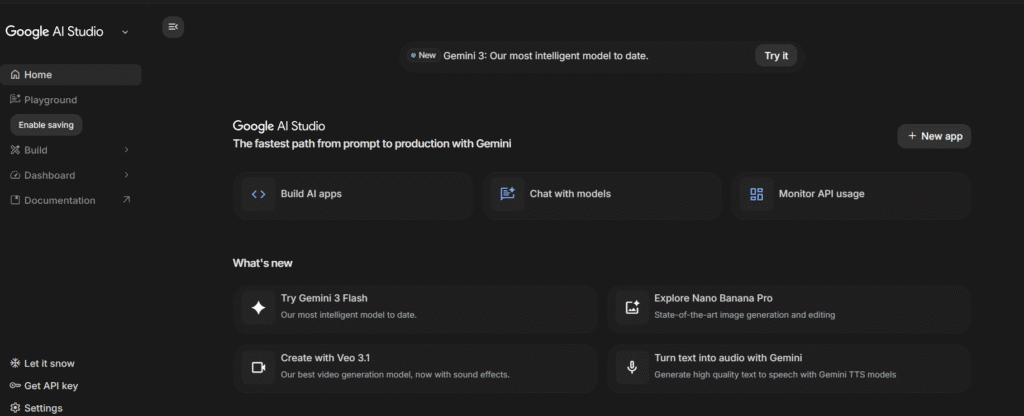
Task: Collapse the sidebar using the panel toggle icon
Action: [173, 27]
